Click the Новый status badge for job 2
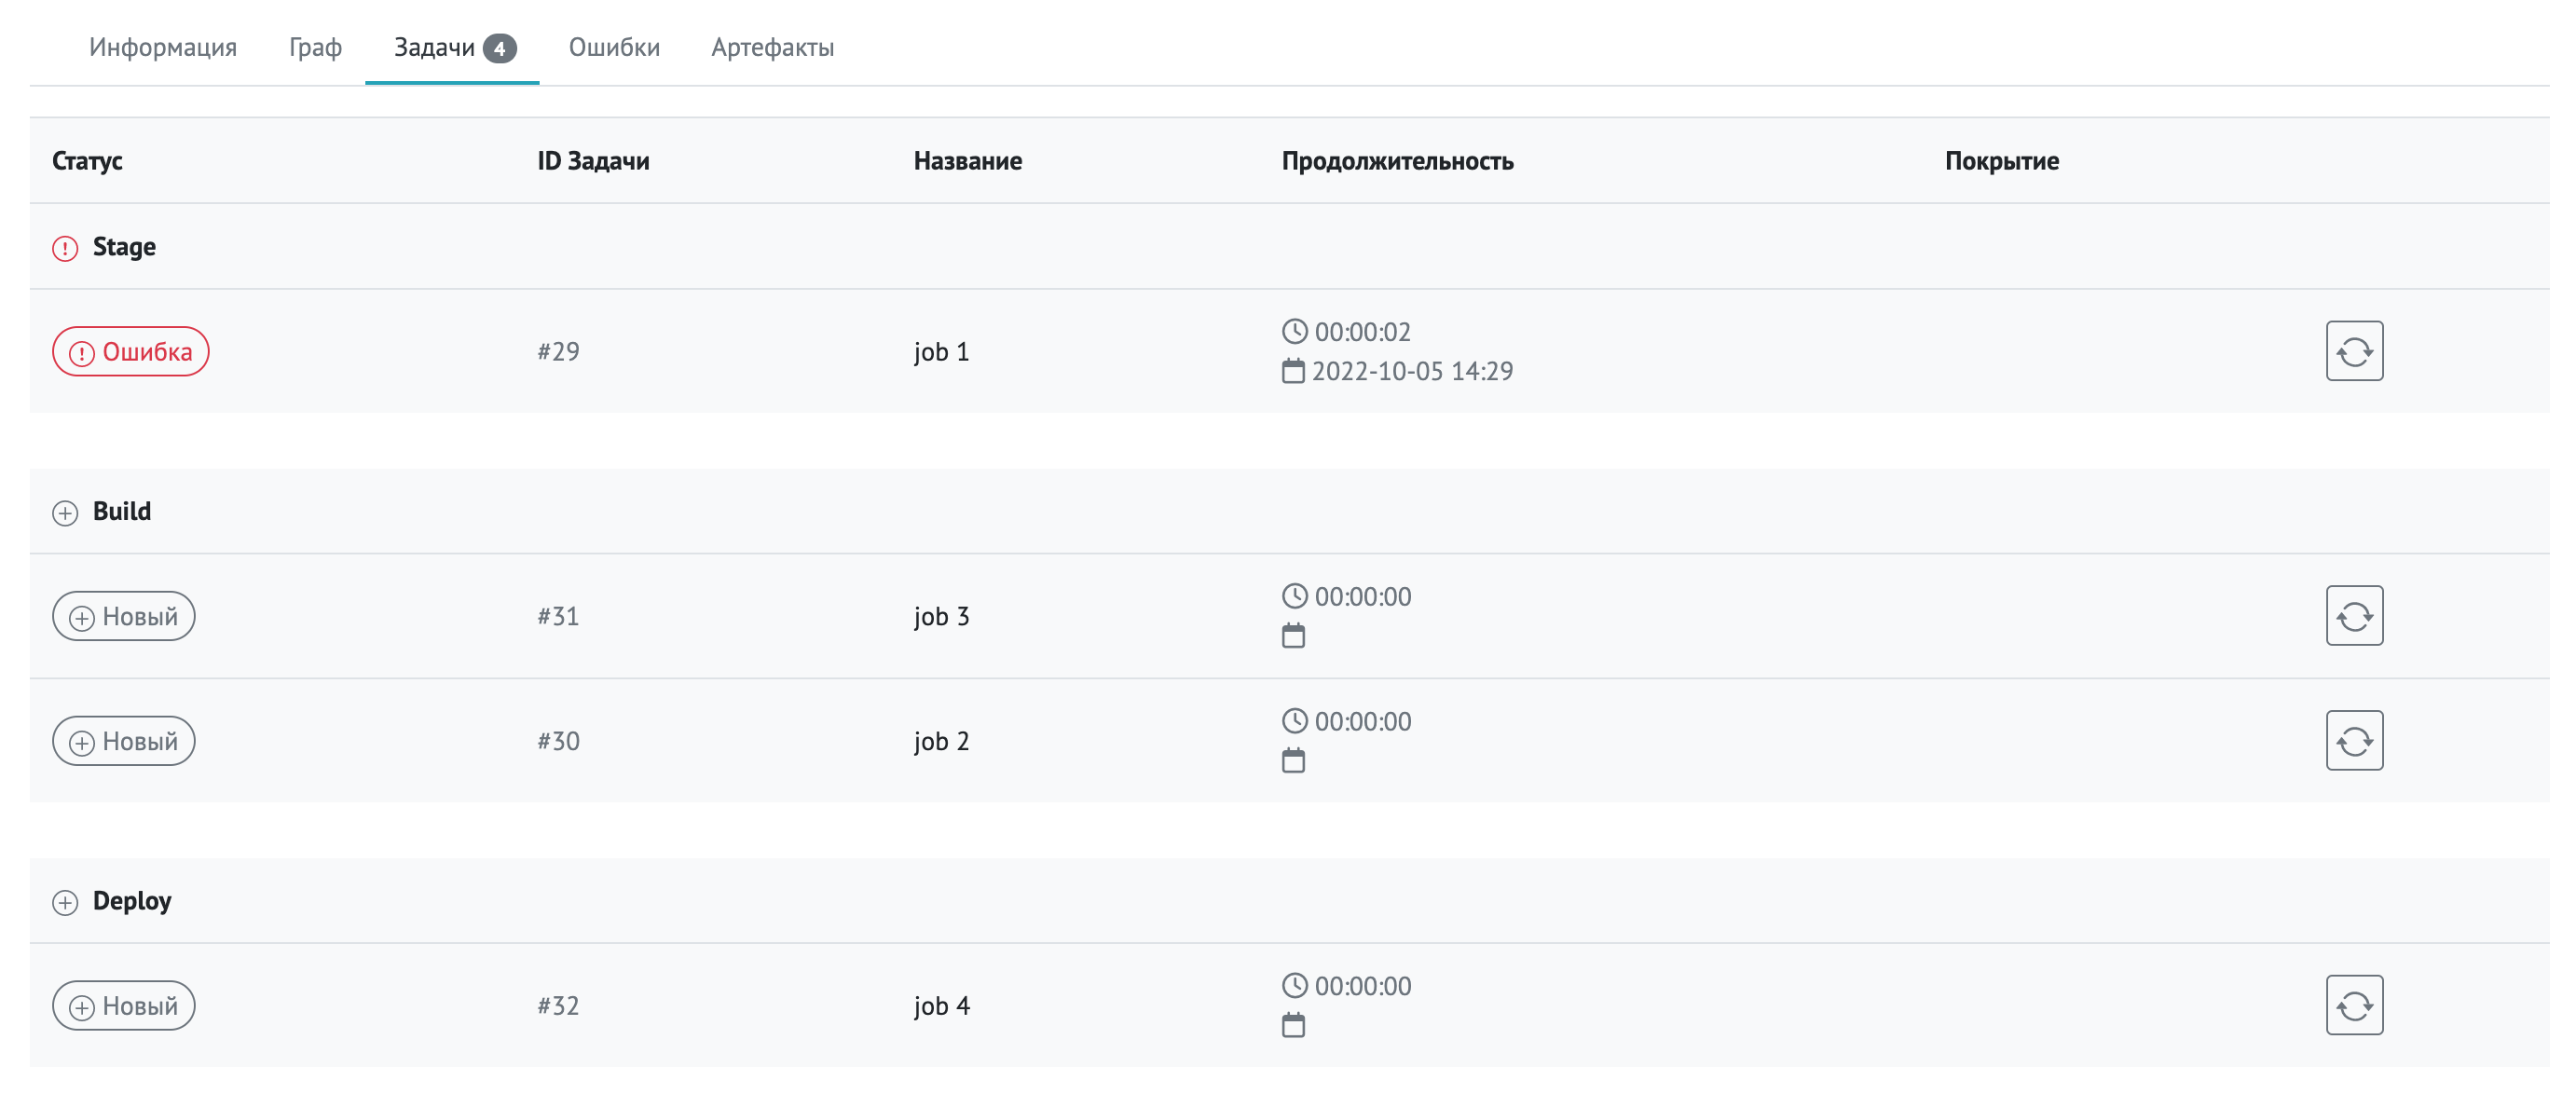Screen dimensions: 2576x1094 (x=124, y=741)
